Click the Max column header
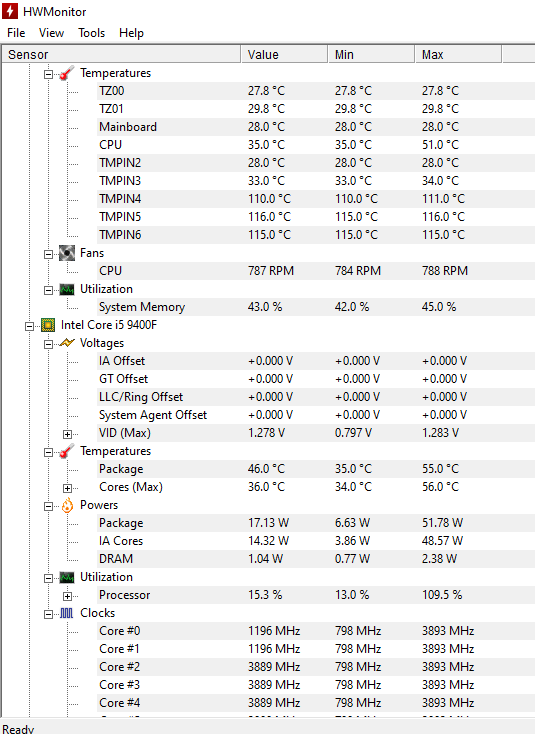Screen dimensions: 535x734 458,54
